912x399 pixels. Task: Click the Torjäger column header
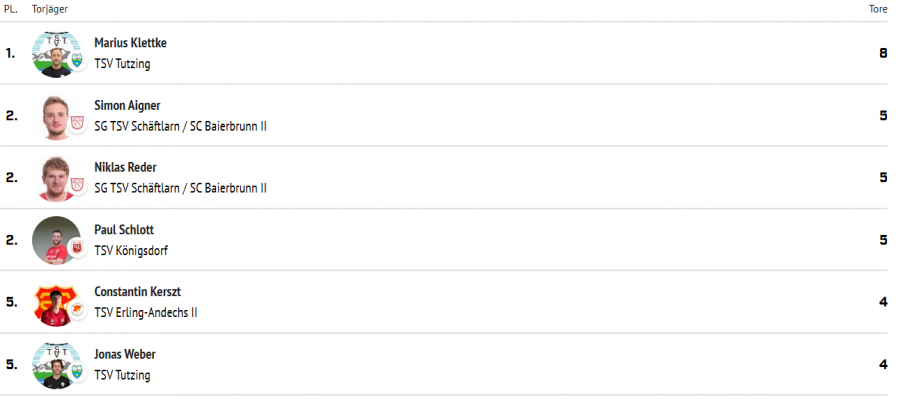pos(49,9)
